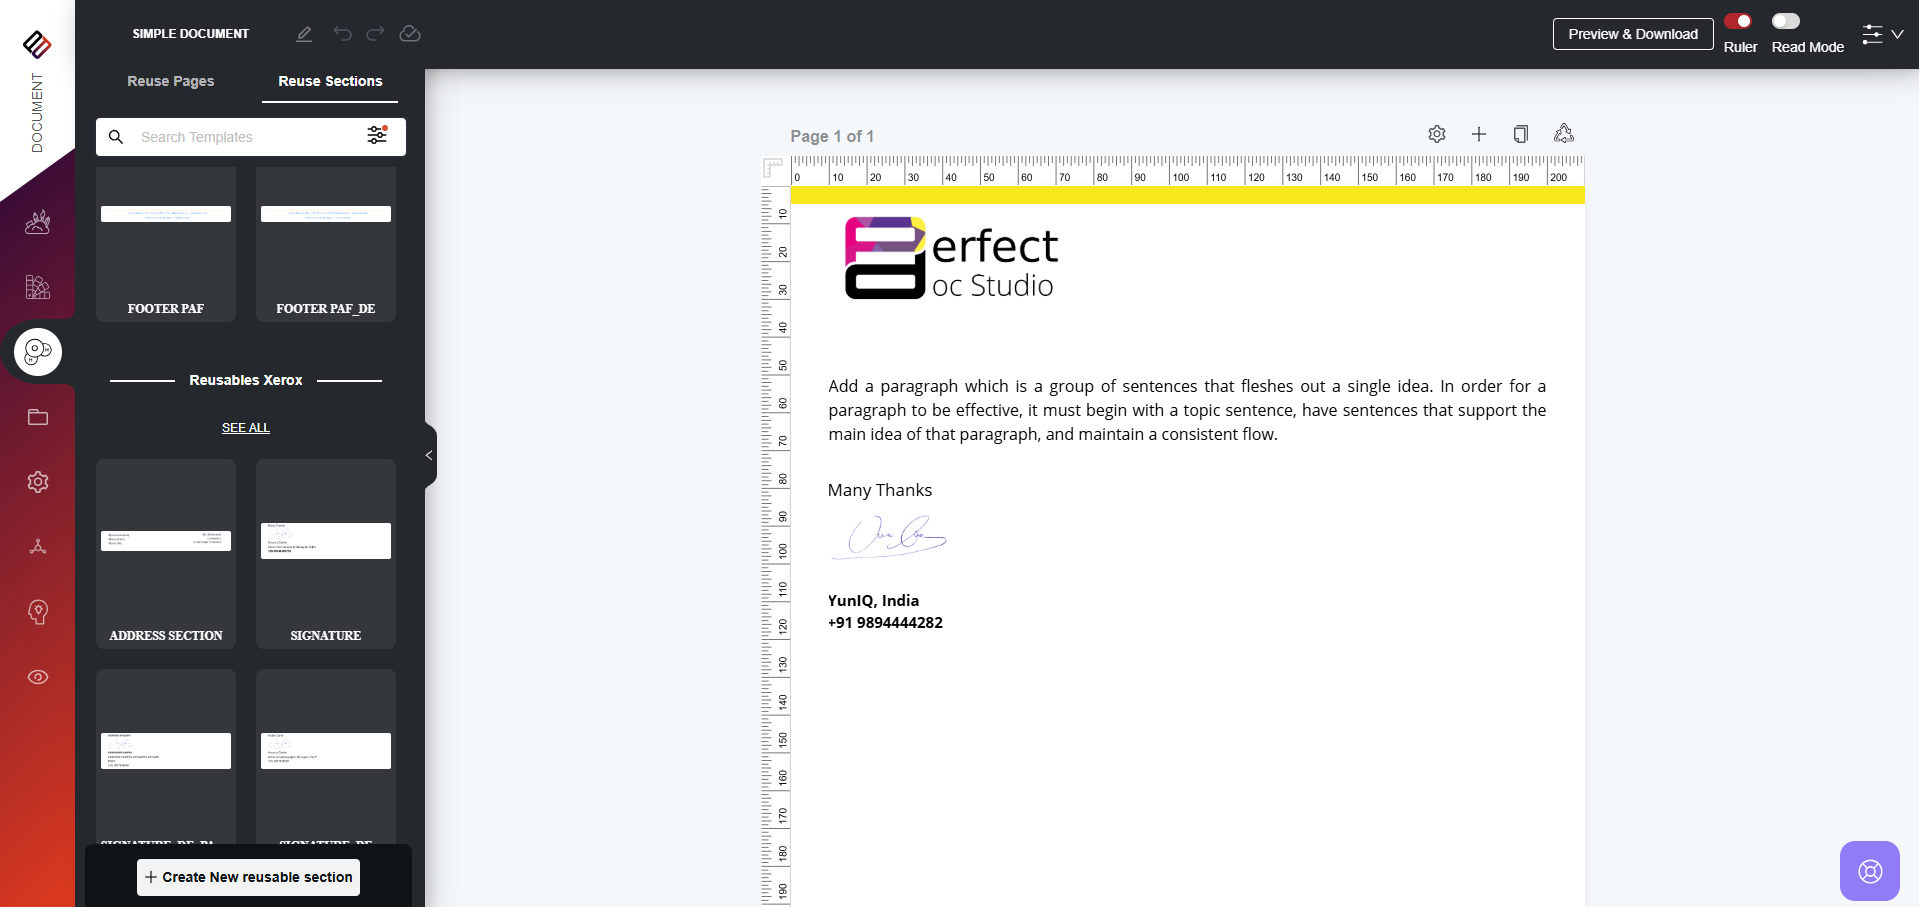Screen dimensions: 1919x907
Task: Select the Reuse Sections tab
Action: point(330,81)
